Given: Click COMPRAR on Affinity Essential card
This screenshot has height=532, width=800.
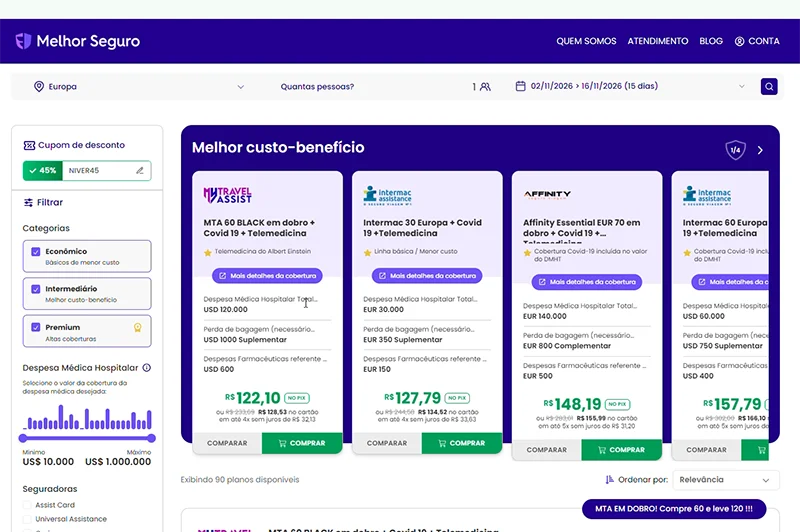Looking at the screenshot, I should [x=621, y=450].
